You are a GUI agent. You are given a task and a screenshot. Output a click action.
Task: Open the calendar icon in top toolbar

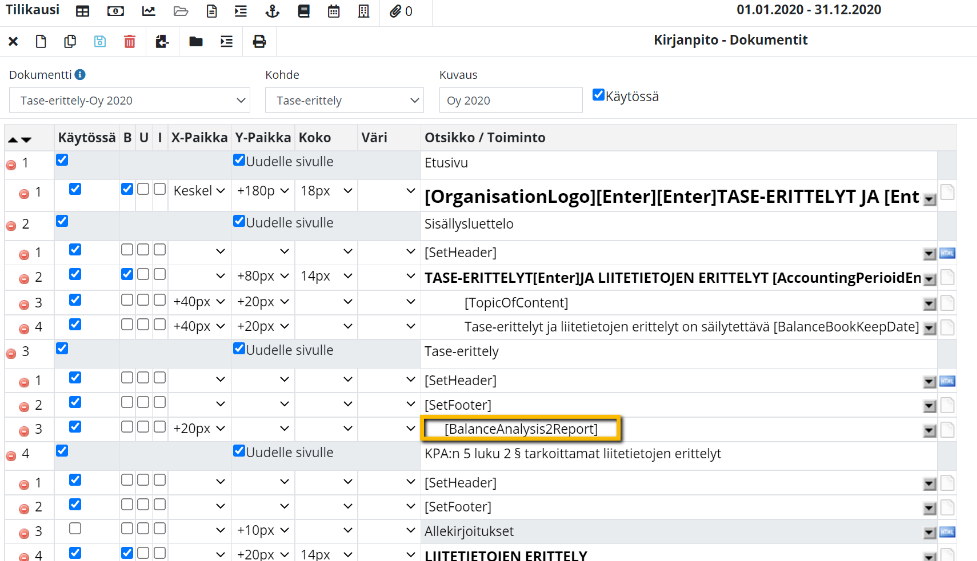point(333,11)
